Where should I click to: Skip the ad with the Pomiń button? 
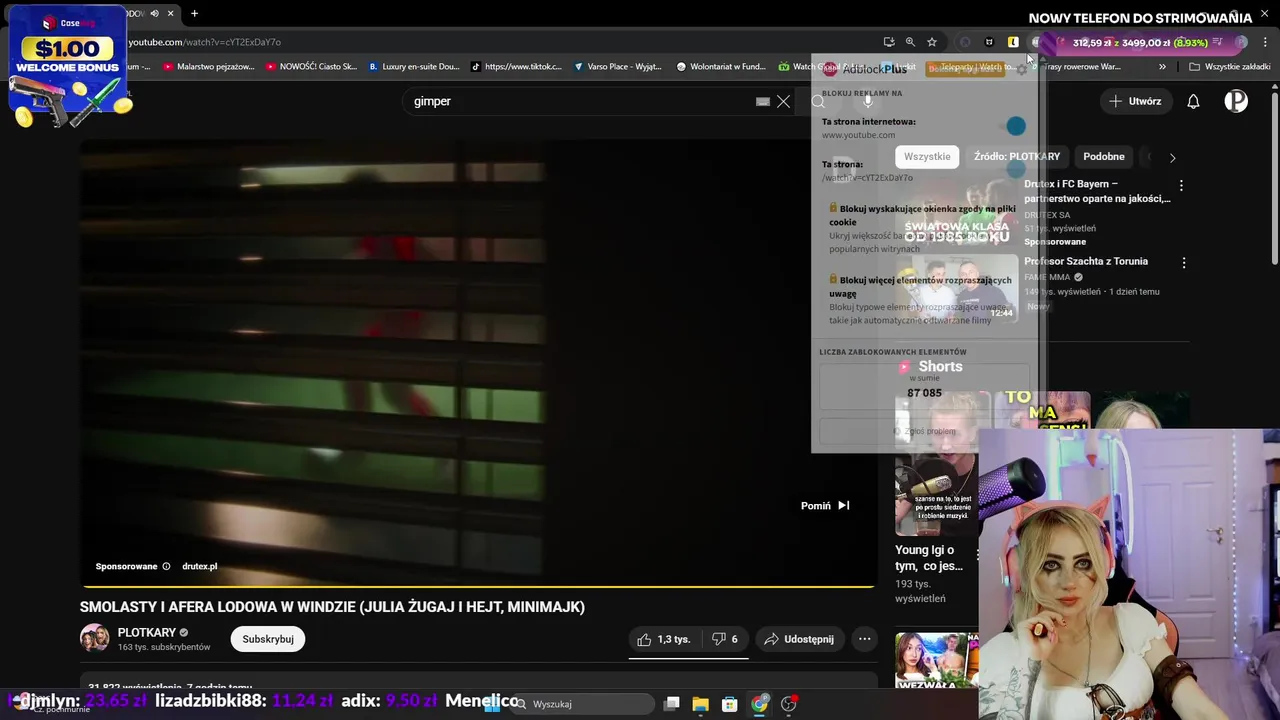coord(825,506)
